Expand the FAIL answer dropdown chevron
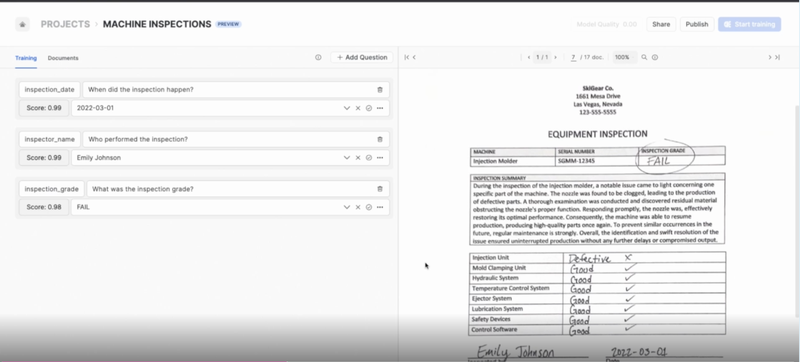 tap(347, 207)
